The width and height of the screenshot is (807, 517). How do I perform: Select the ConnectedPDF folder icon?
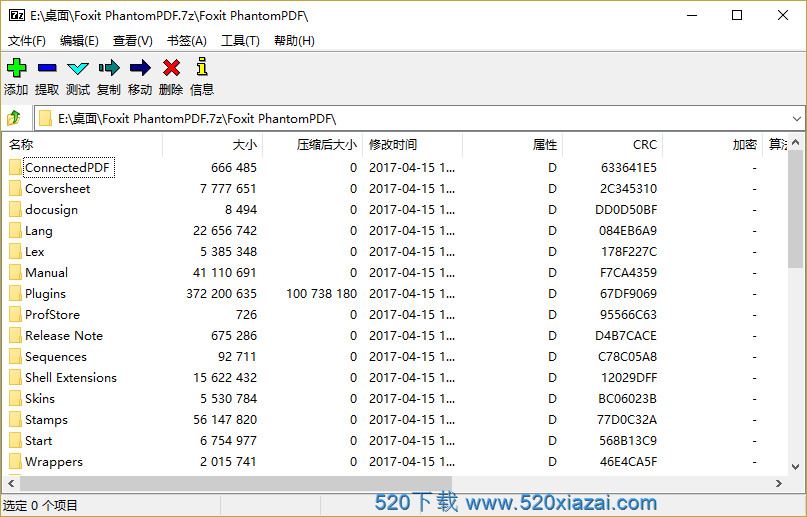click(15, 167)
